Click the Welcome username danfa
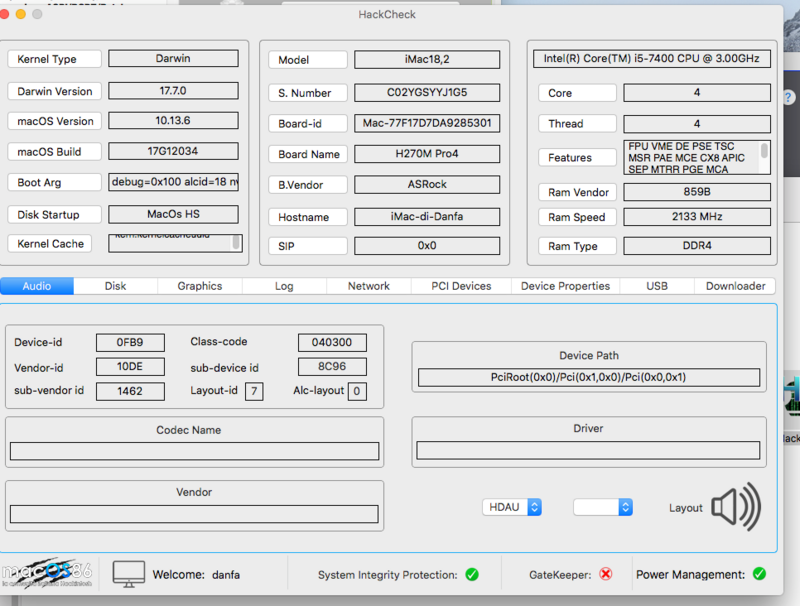 pos(226,575)
